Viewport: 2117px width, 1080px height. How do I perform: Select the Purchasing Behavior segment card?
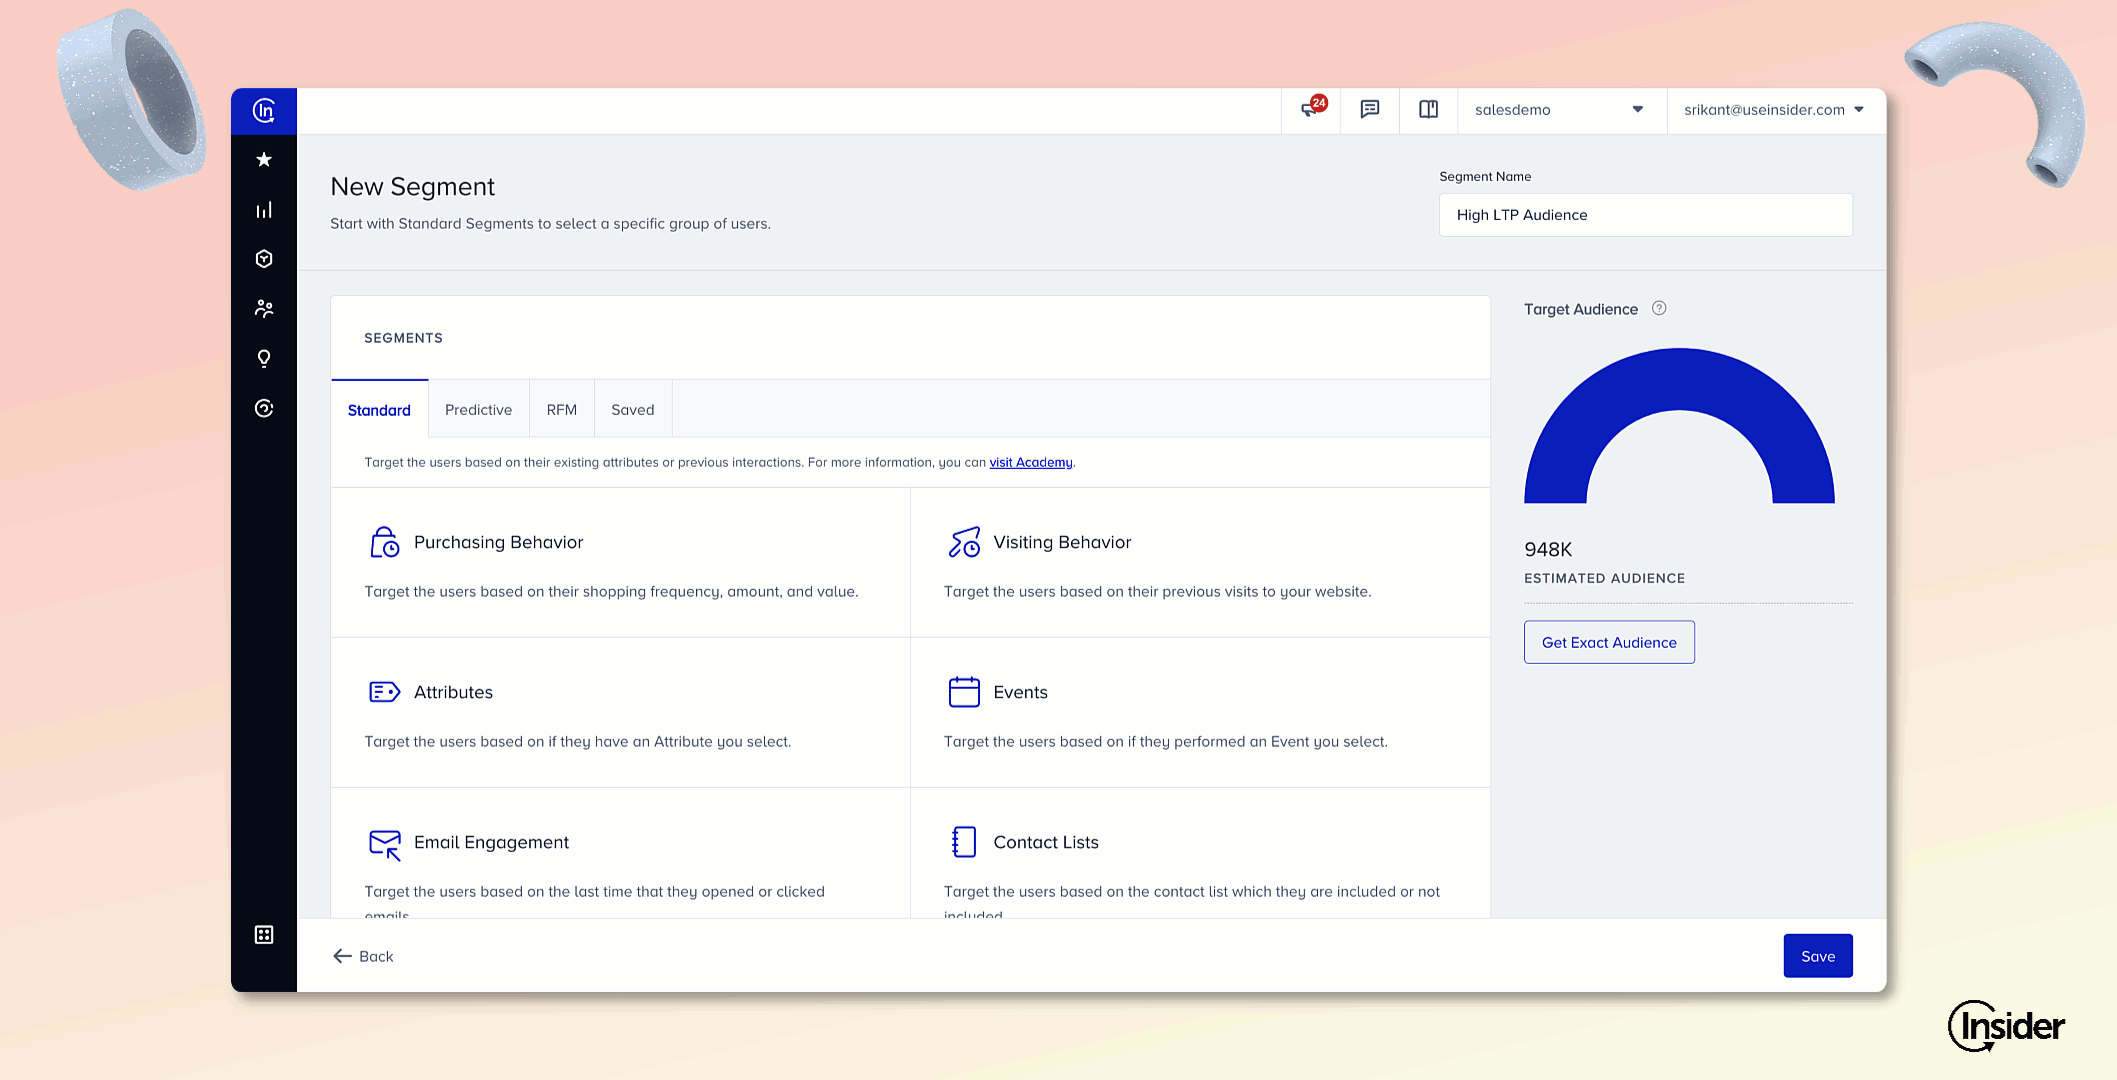[620, 563]
